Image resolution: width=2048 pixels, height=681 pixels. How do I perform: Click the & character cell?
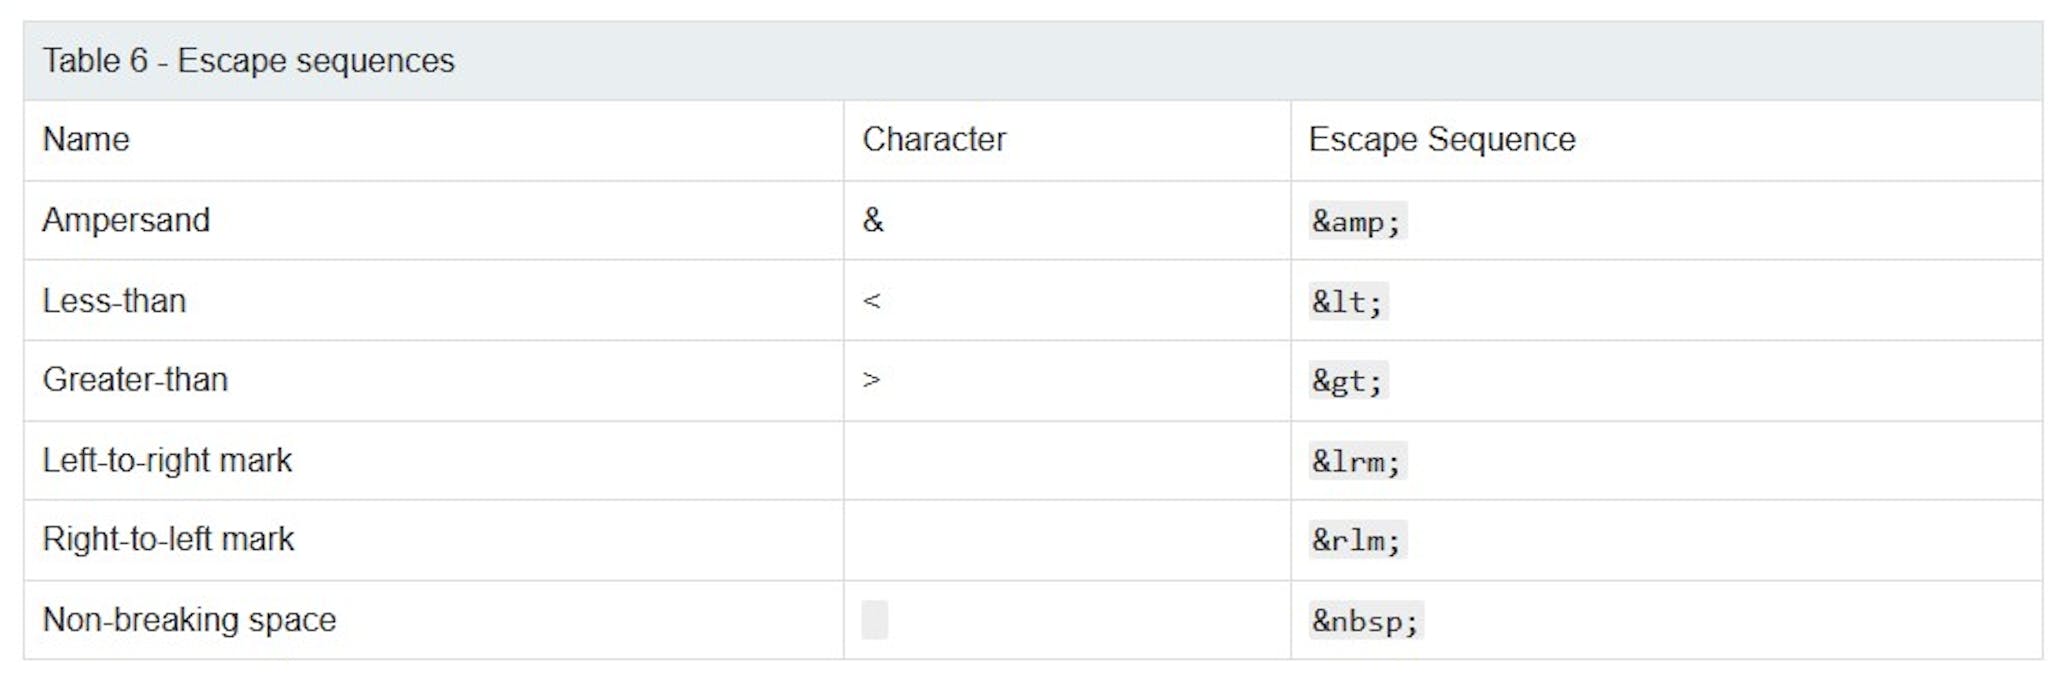[x=873, y=220]
